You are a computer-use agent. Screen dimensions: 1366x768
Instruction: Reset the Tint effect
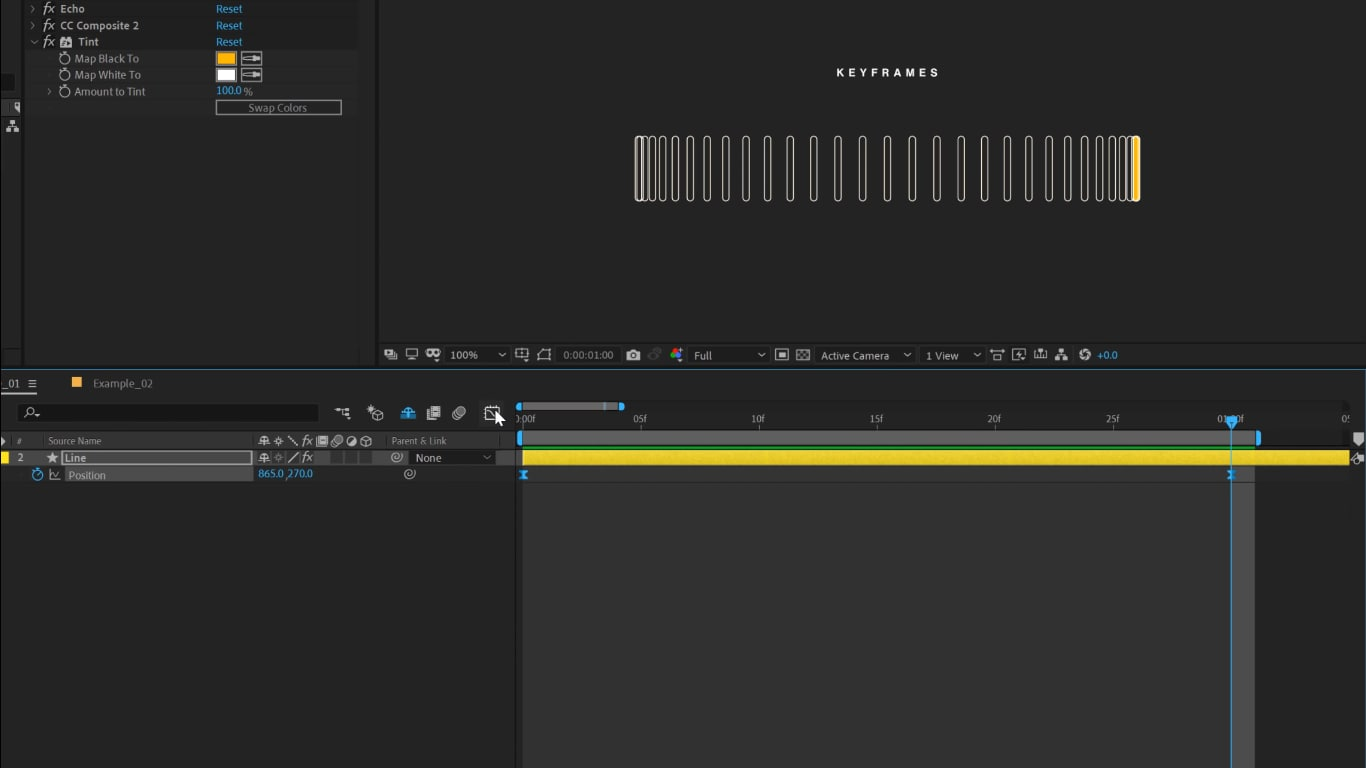click(x=229, y=41)
